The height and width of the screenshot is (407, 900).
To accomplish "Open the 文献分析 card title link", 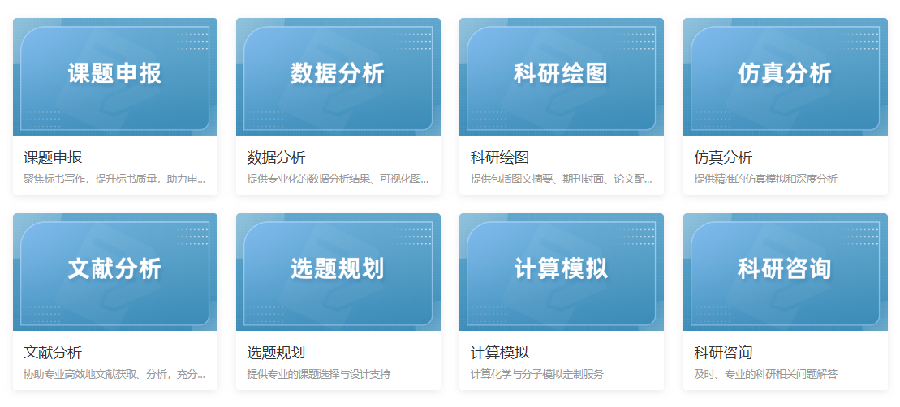I will [53, 352].
